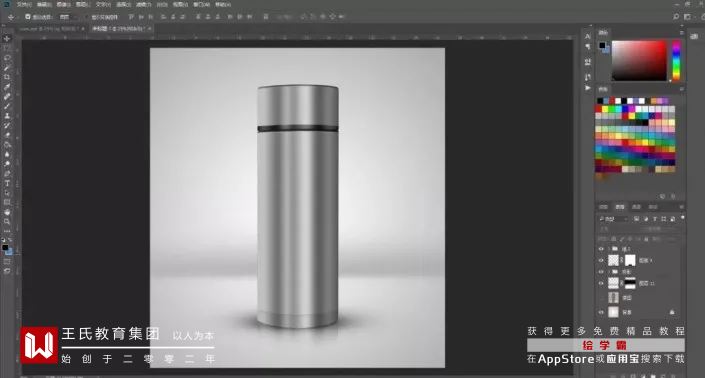Select the Type tool
Screen dimensions: 705x378
[7, 183]
